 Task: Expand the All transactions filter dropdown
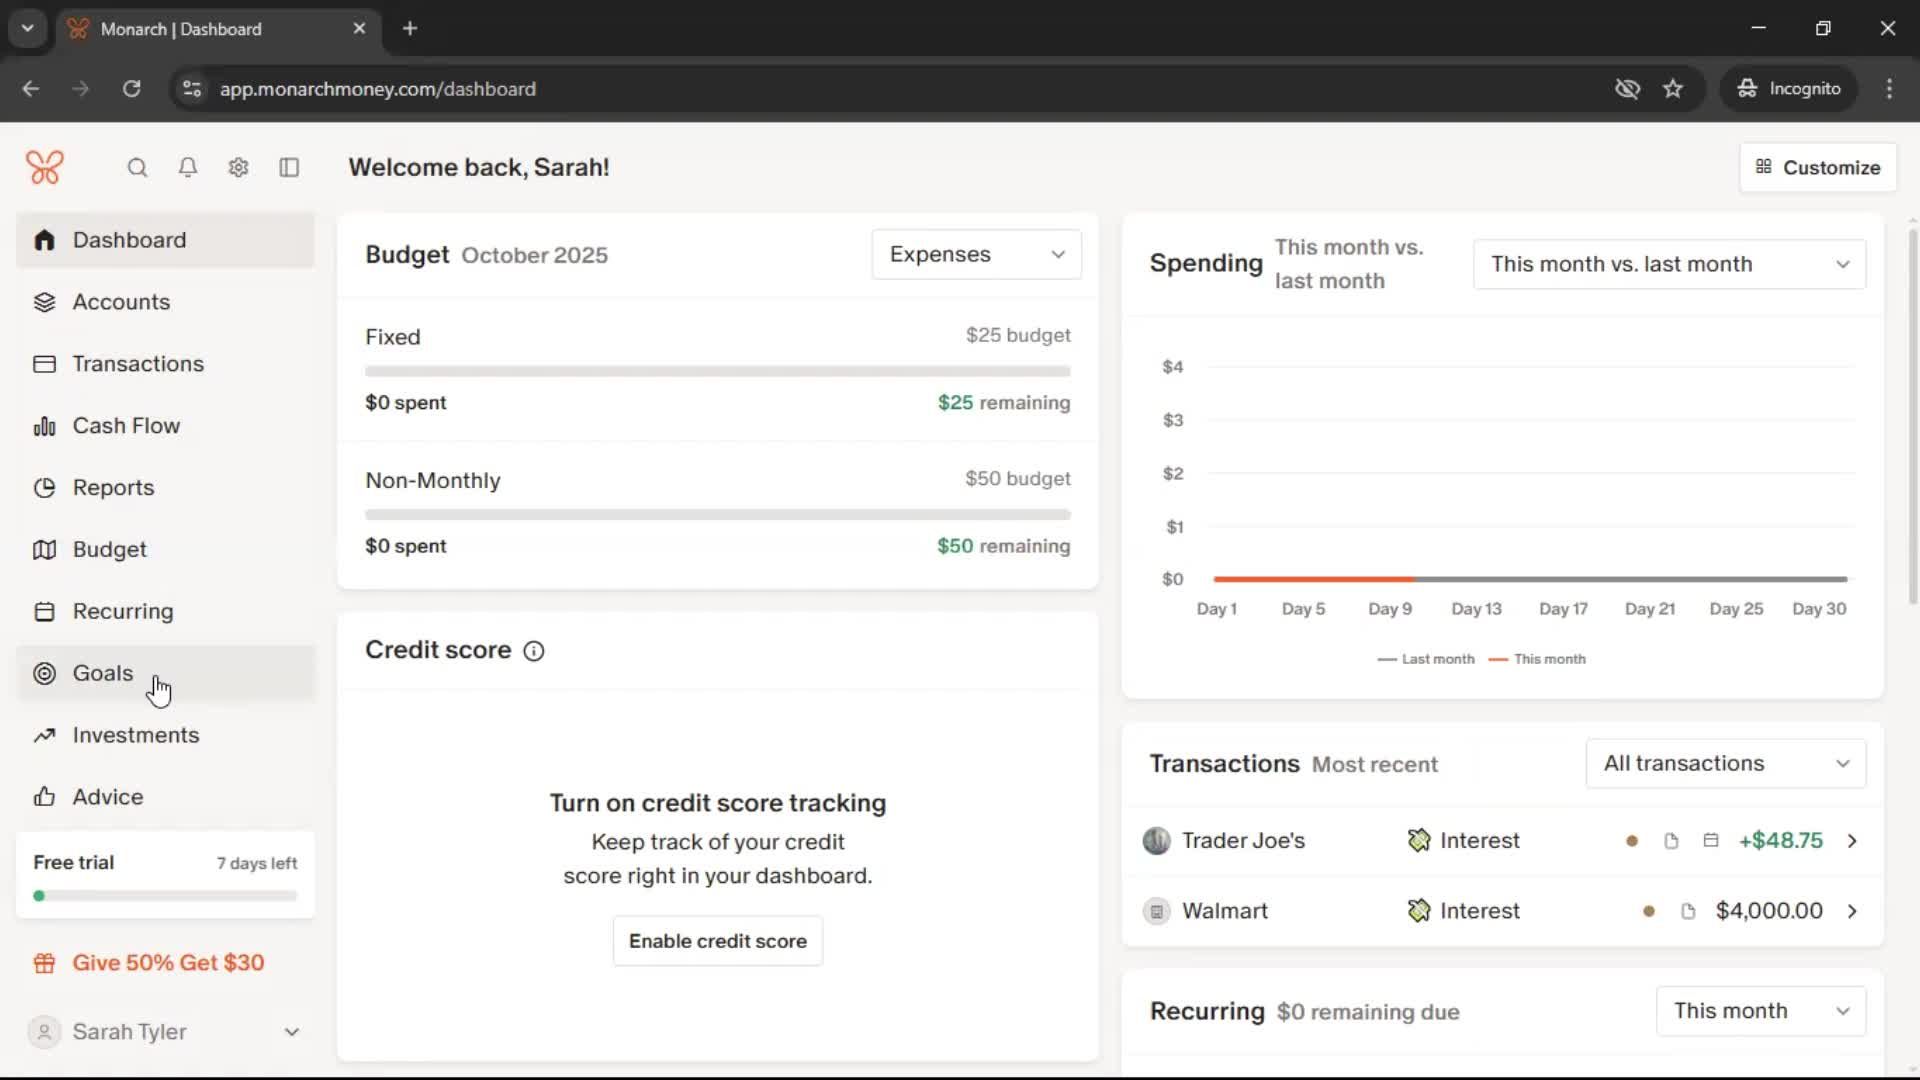pyautogui.click(x=1725, y=764)
